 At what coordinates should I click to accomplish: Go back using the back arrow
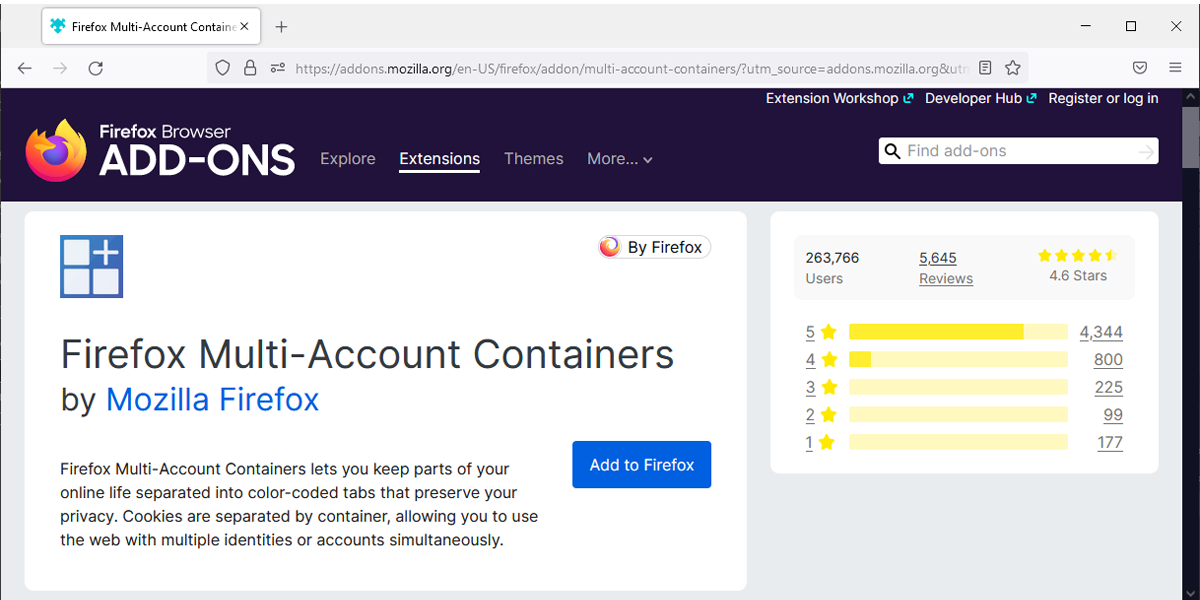click(x=25, y=68)
